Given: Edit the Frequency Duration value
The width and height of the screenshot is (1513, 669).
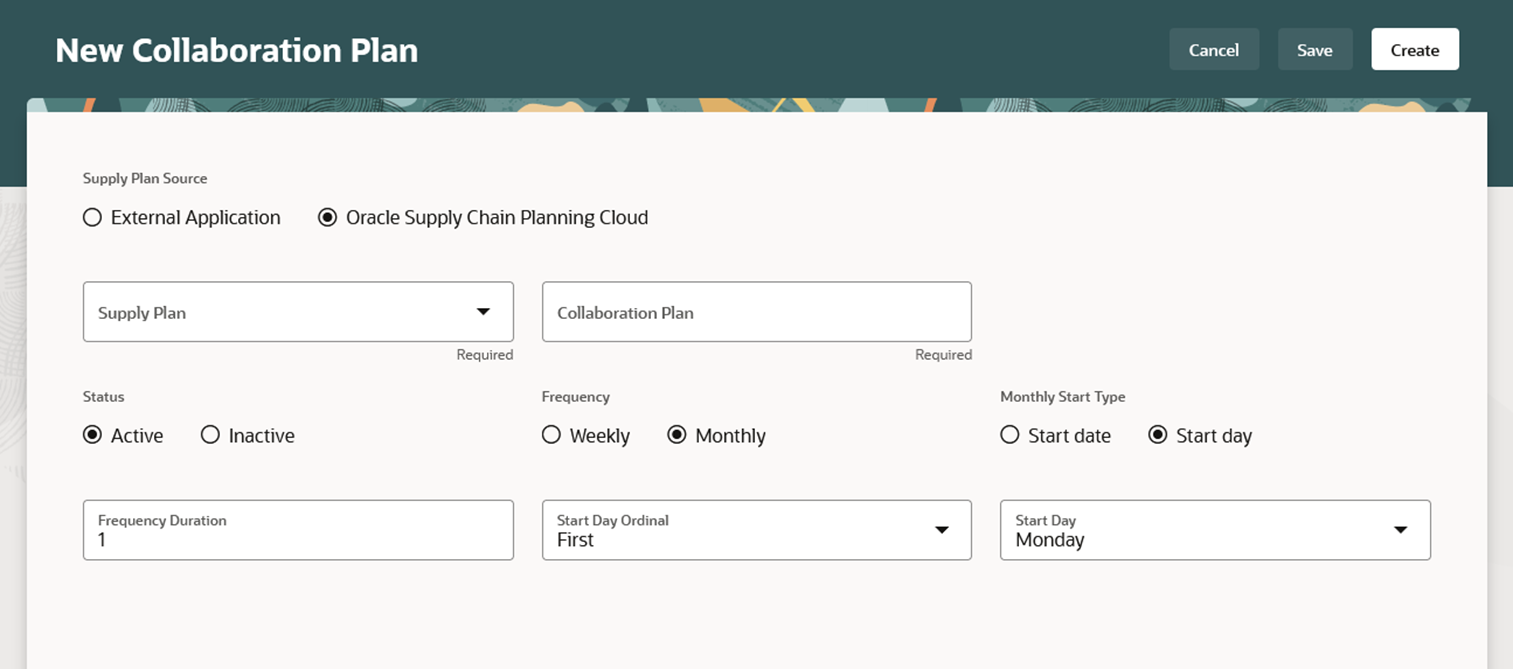Looking at the screenshot, I should 297,537.
